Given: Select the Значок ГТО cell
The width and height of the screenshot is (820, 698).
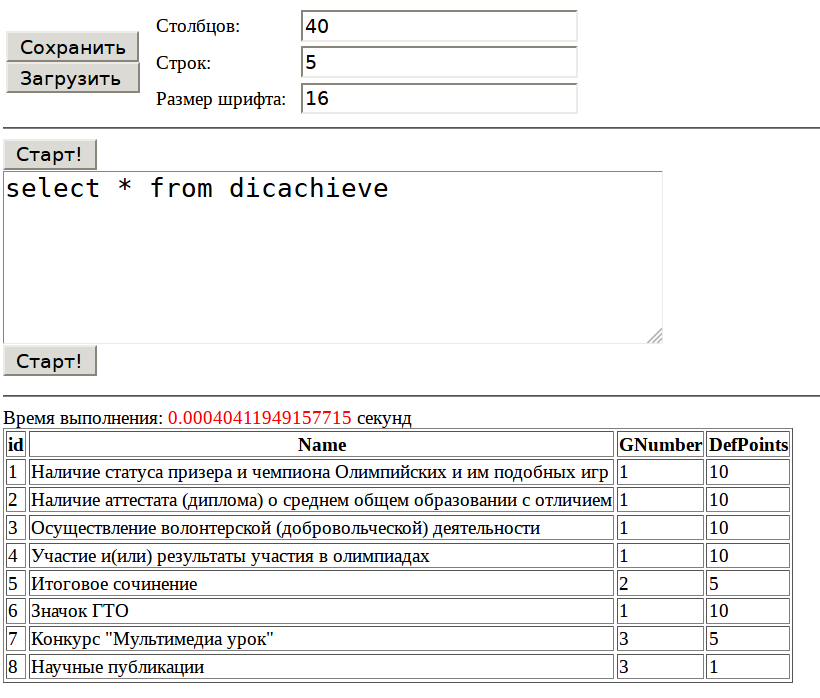Looking at the screenshot, I should point(322,611).
